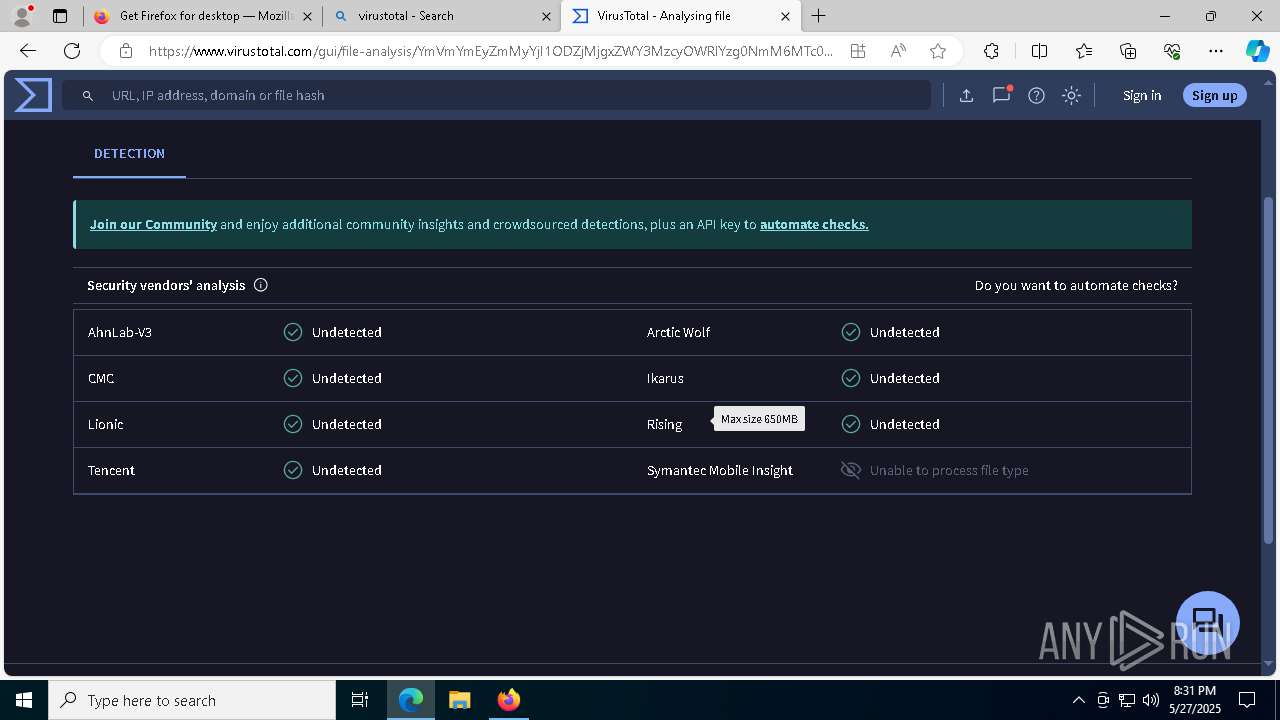Click Rising vendor name

pos(664,424)
